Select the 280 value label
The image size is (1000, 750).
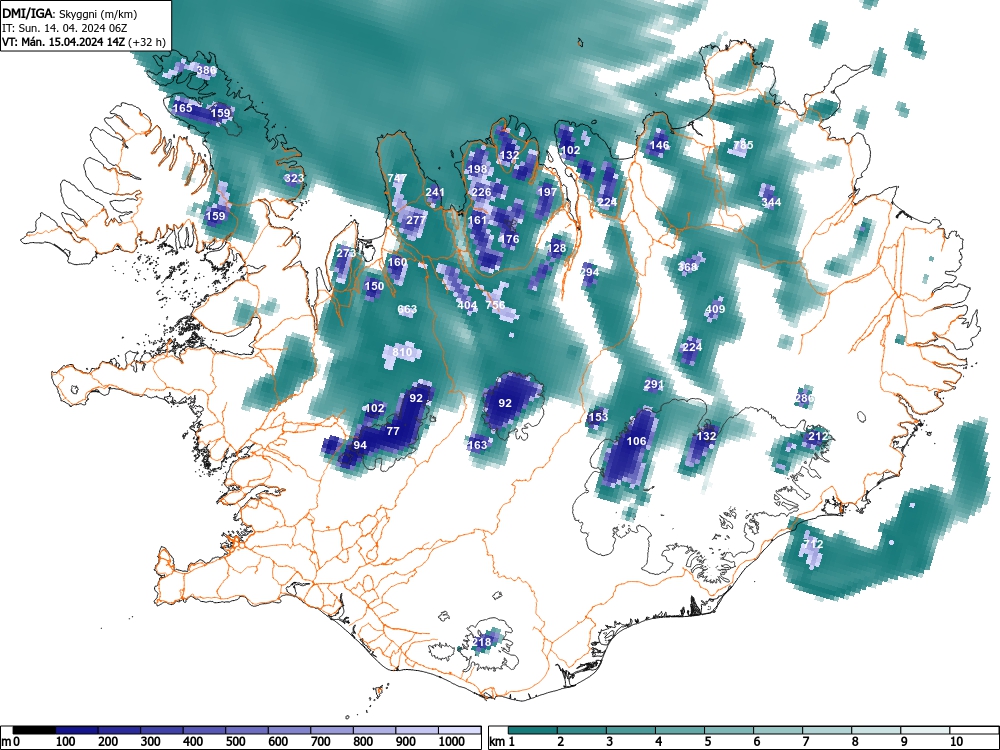804,399
